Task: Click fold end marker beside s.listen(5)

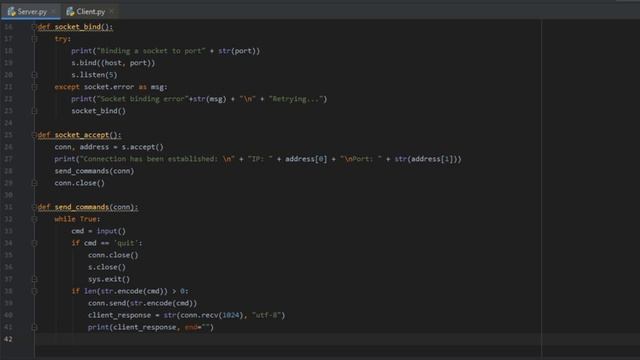Action: (x=34, y=75)
